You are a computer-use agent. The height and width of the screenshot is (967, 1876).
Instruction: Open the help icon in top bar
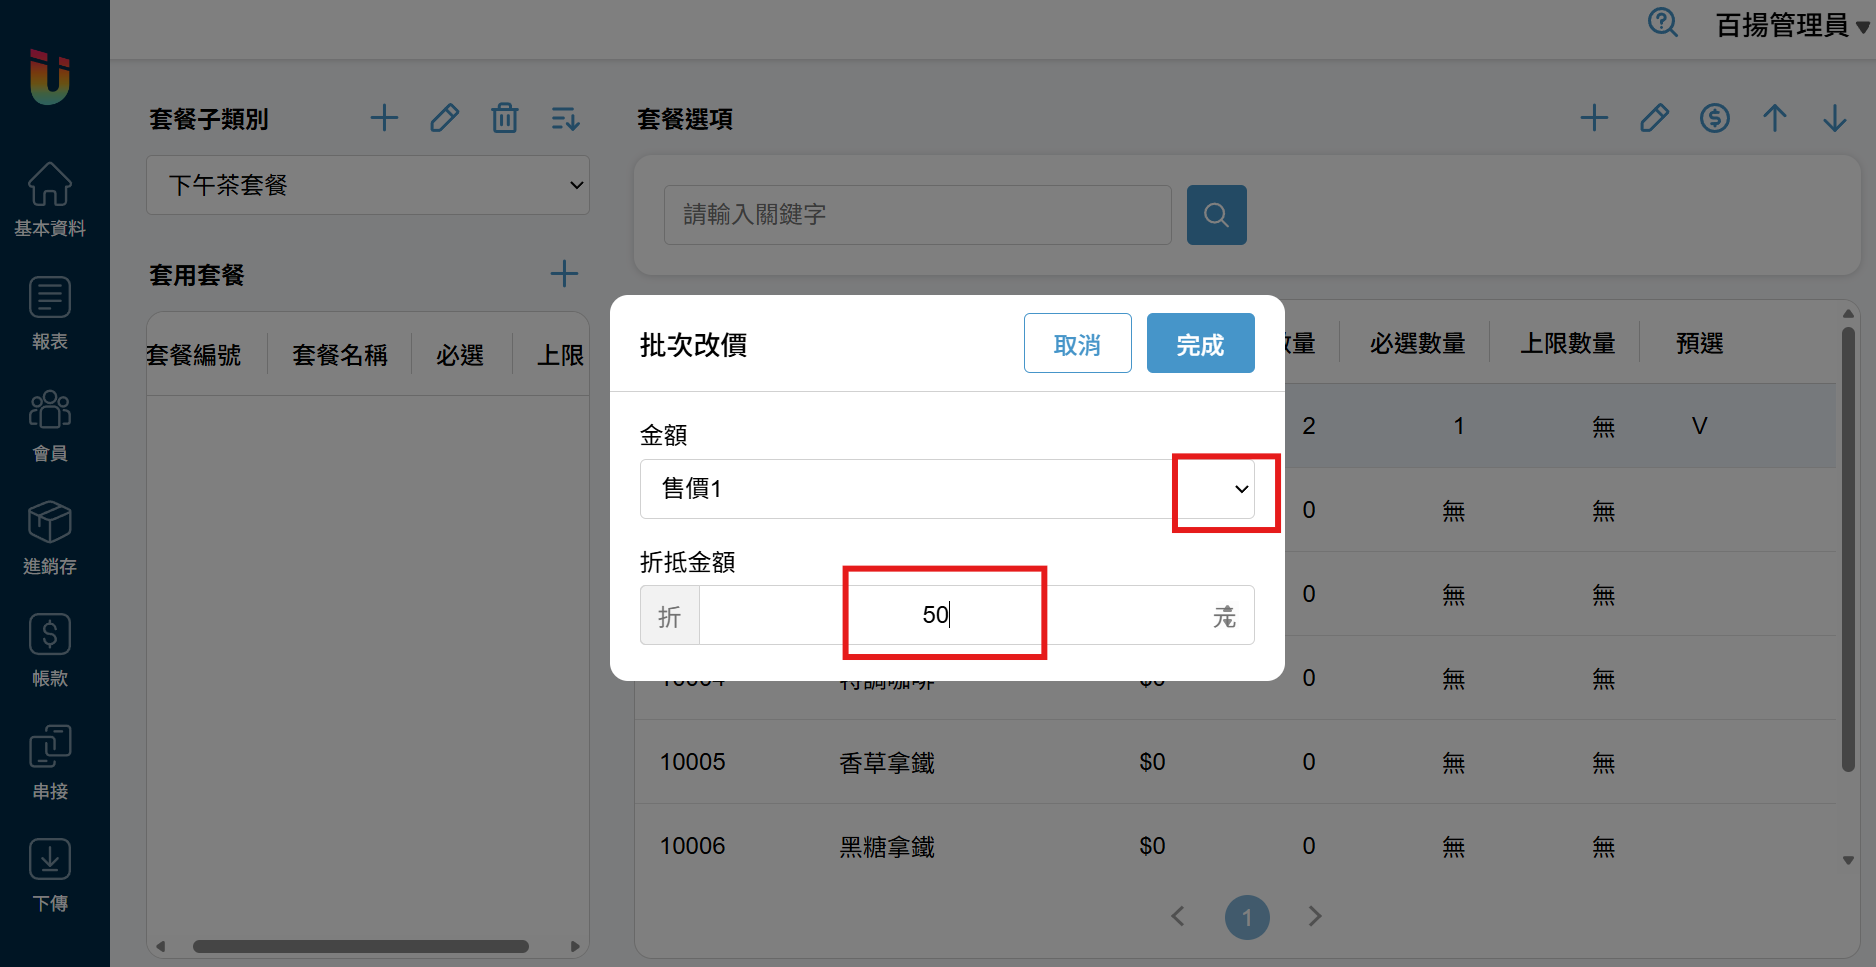[x=1662, y=23]
